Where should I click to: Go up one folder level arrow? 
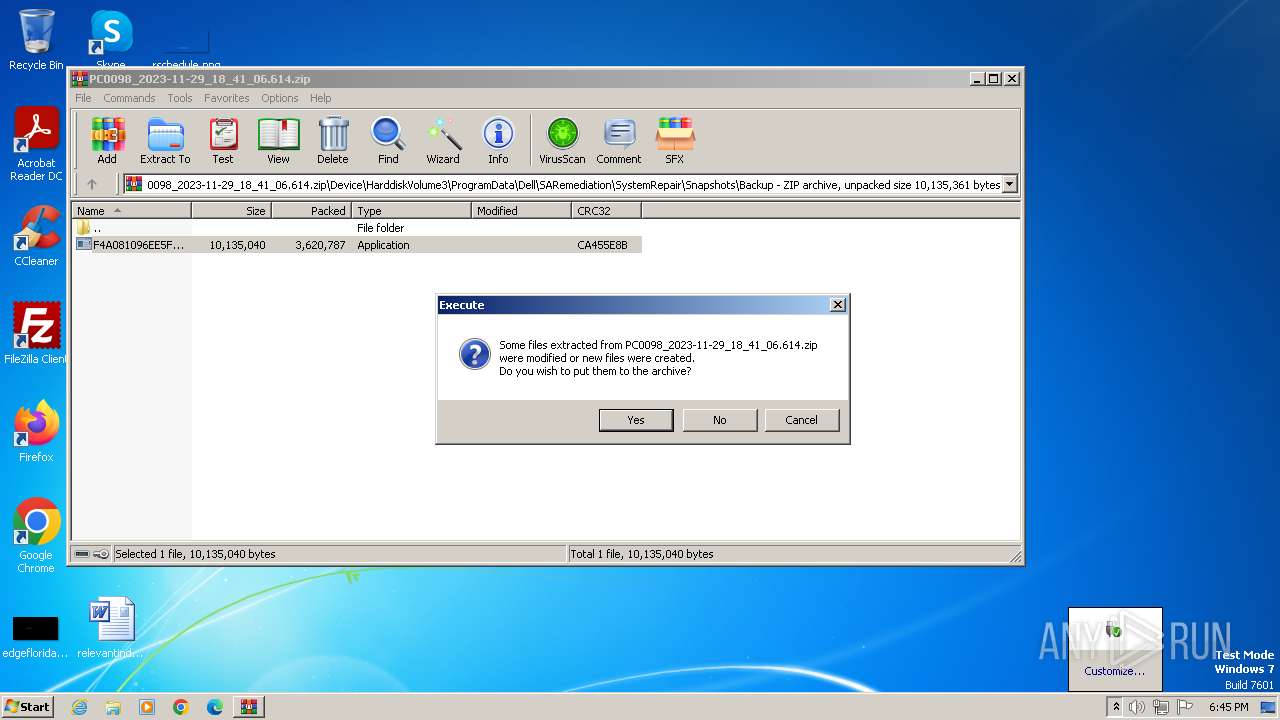click(x=92, y=184)
